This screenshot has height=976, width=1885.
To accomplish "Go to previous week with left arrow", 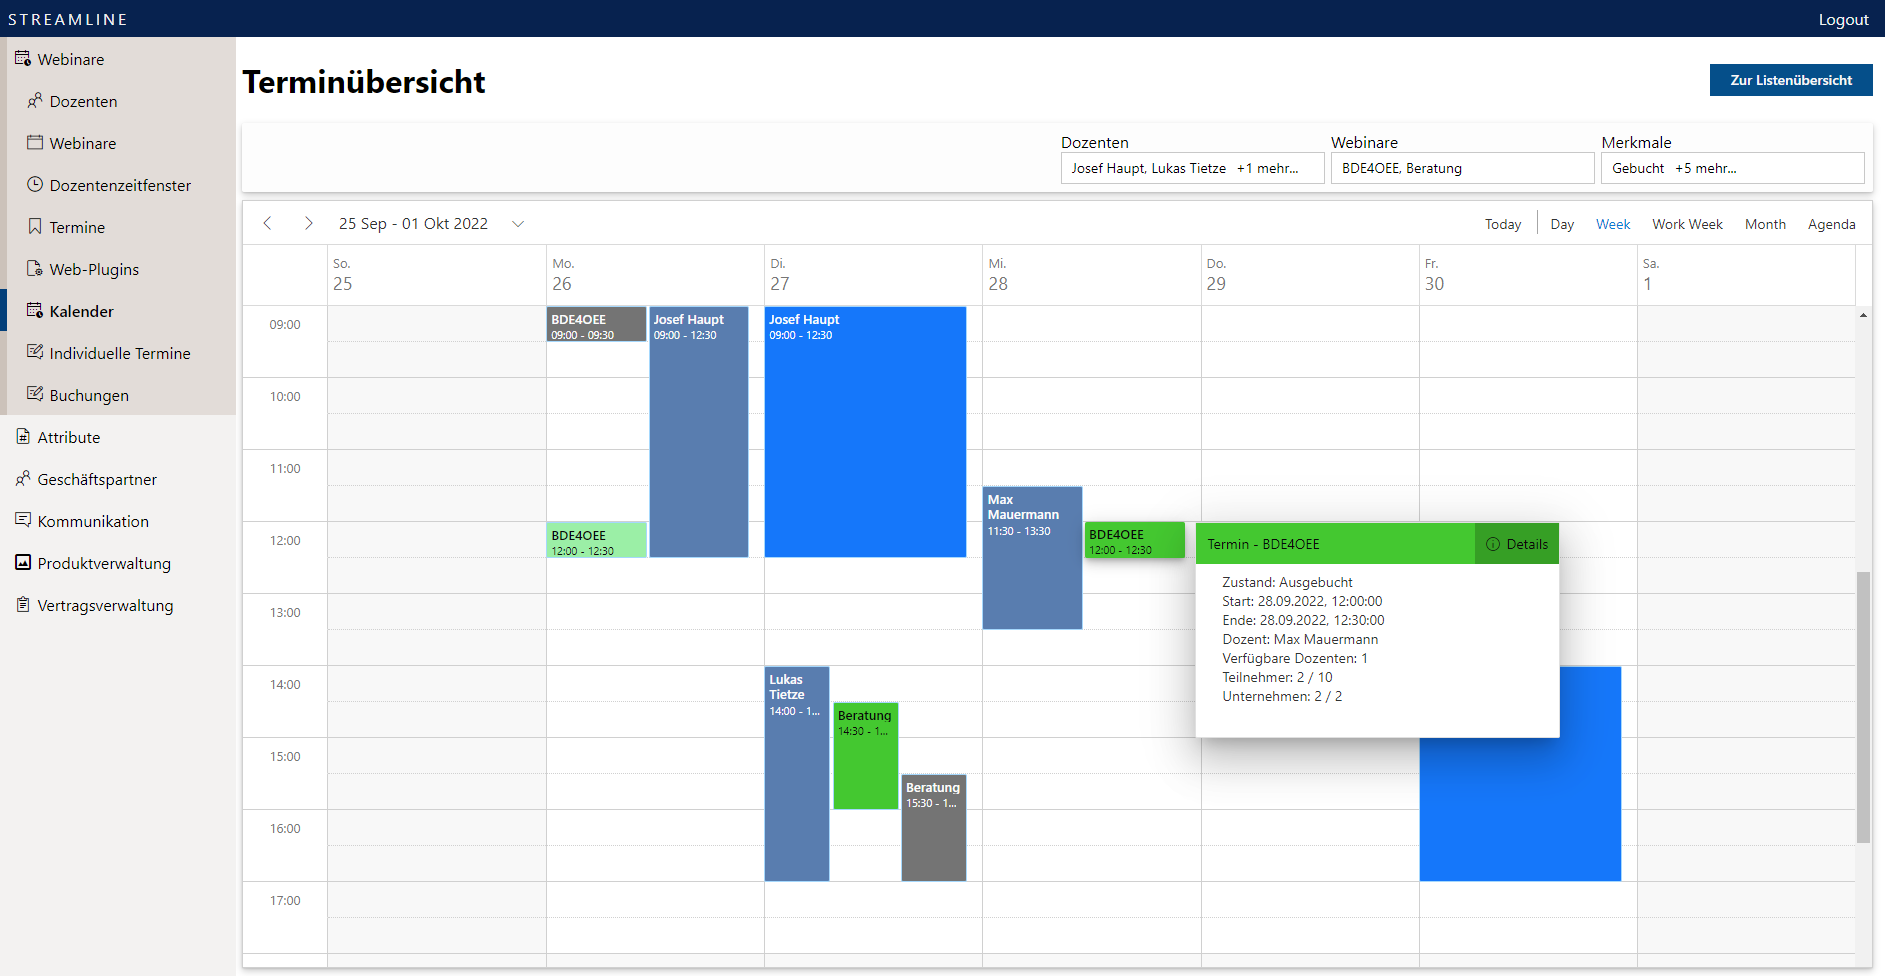I will (x=268, y=224).
